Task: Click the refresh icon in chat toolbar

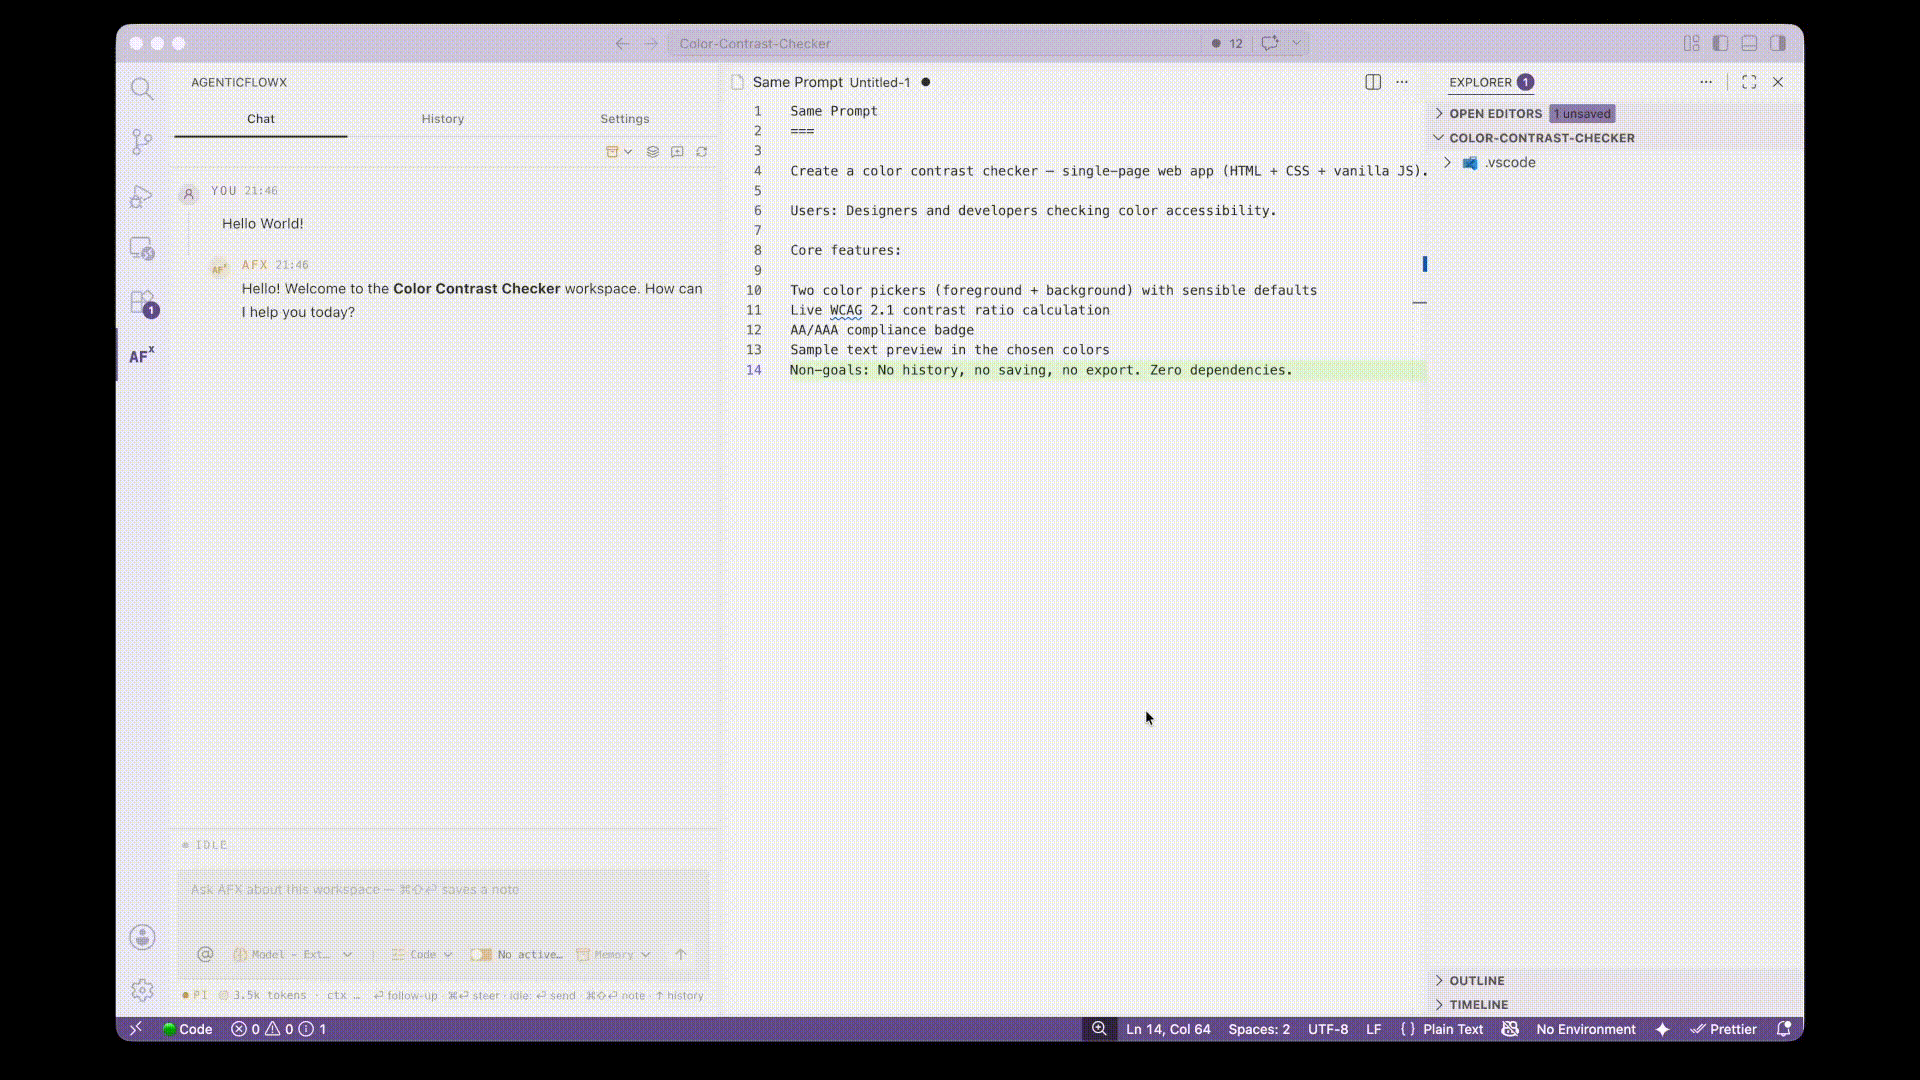Action: pyautogui.click(x=702, y=152)
